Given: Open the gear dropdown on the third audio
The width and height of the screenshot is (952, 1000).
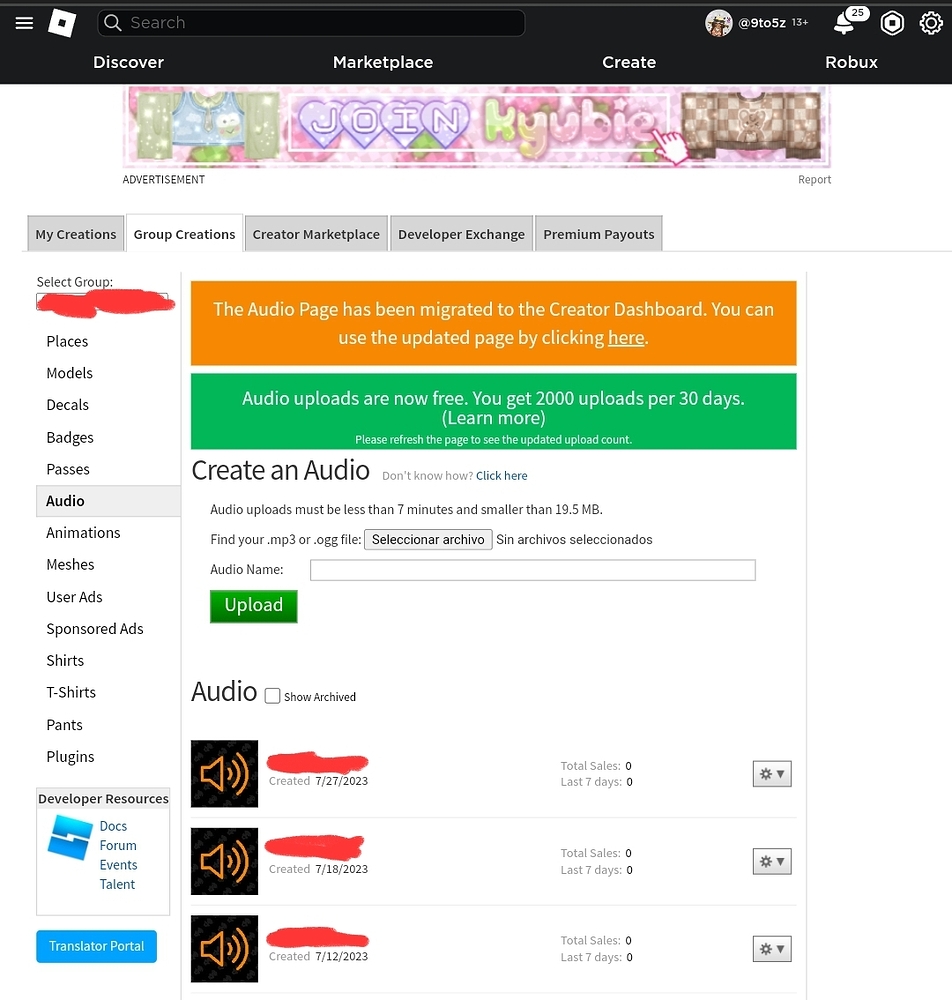Looking at the screenshot, I should 771,948.
